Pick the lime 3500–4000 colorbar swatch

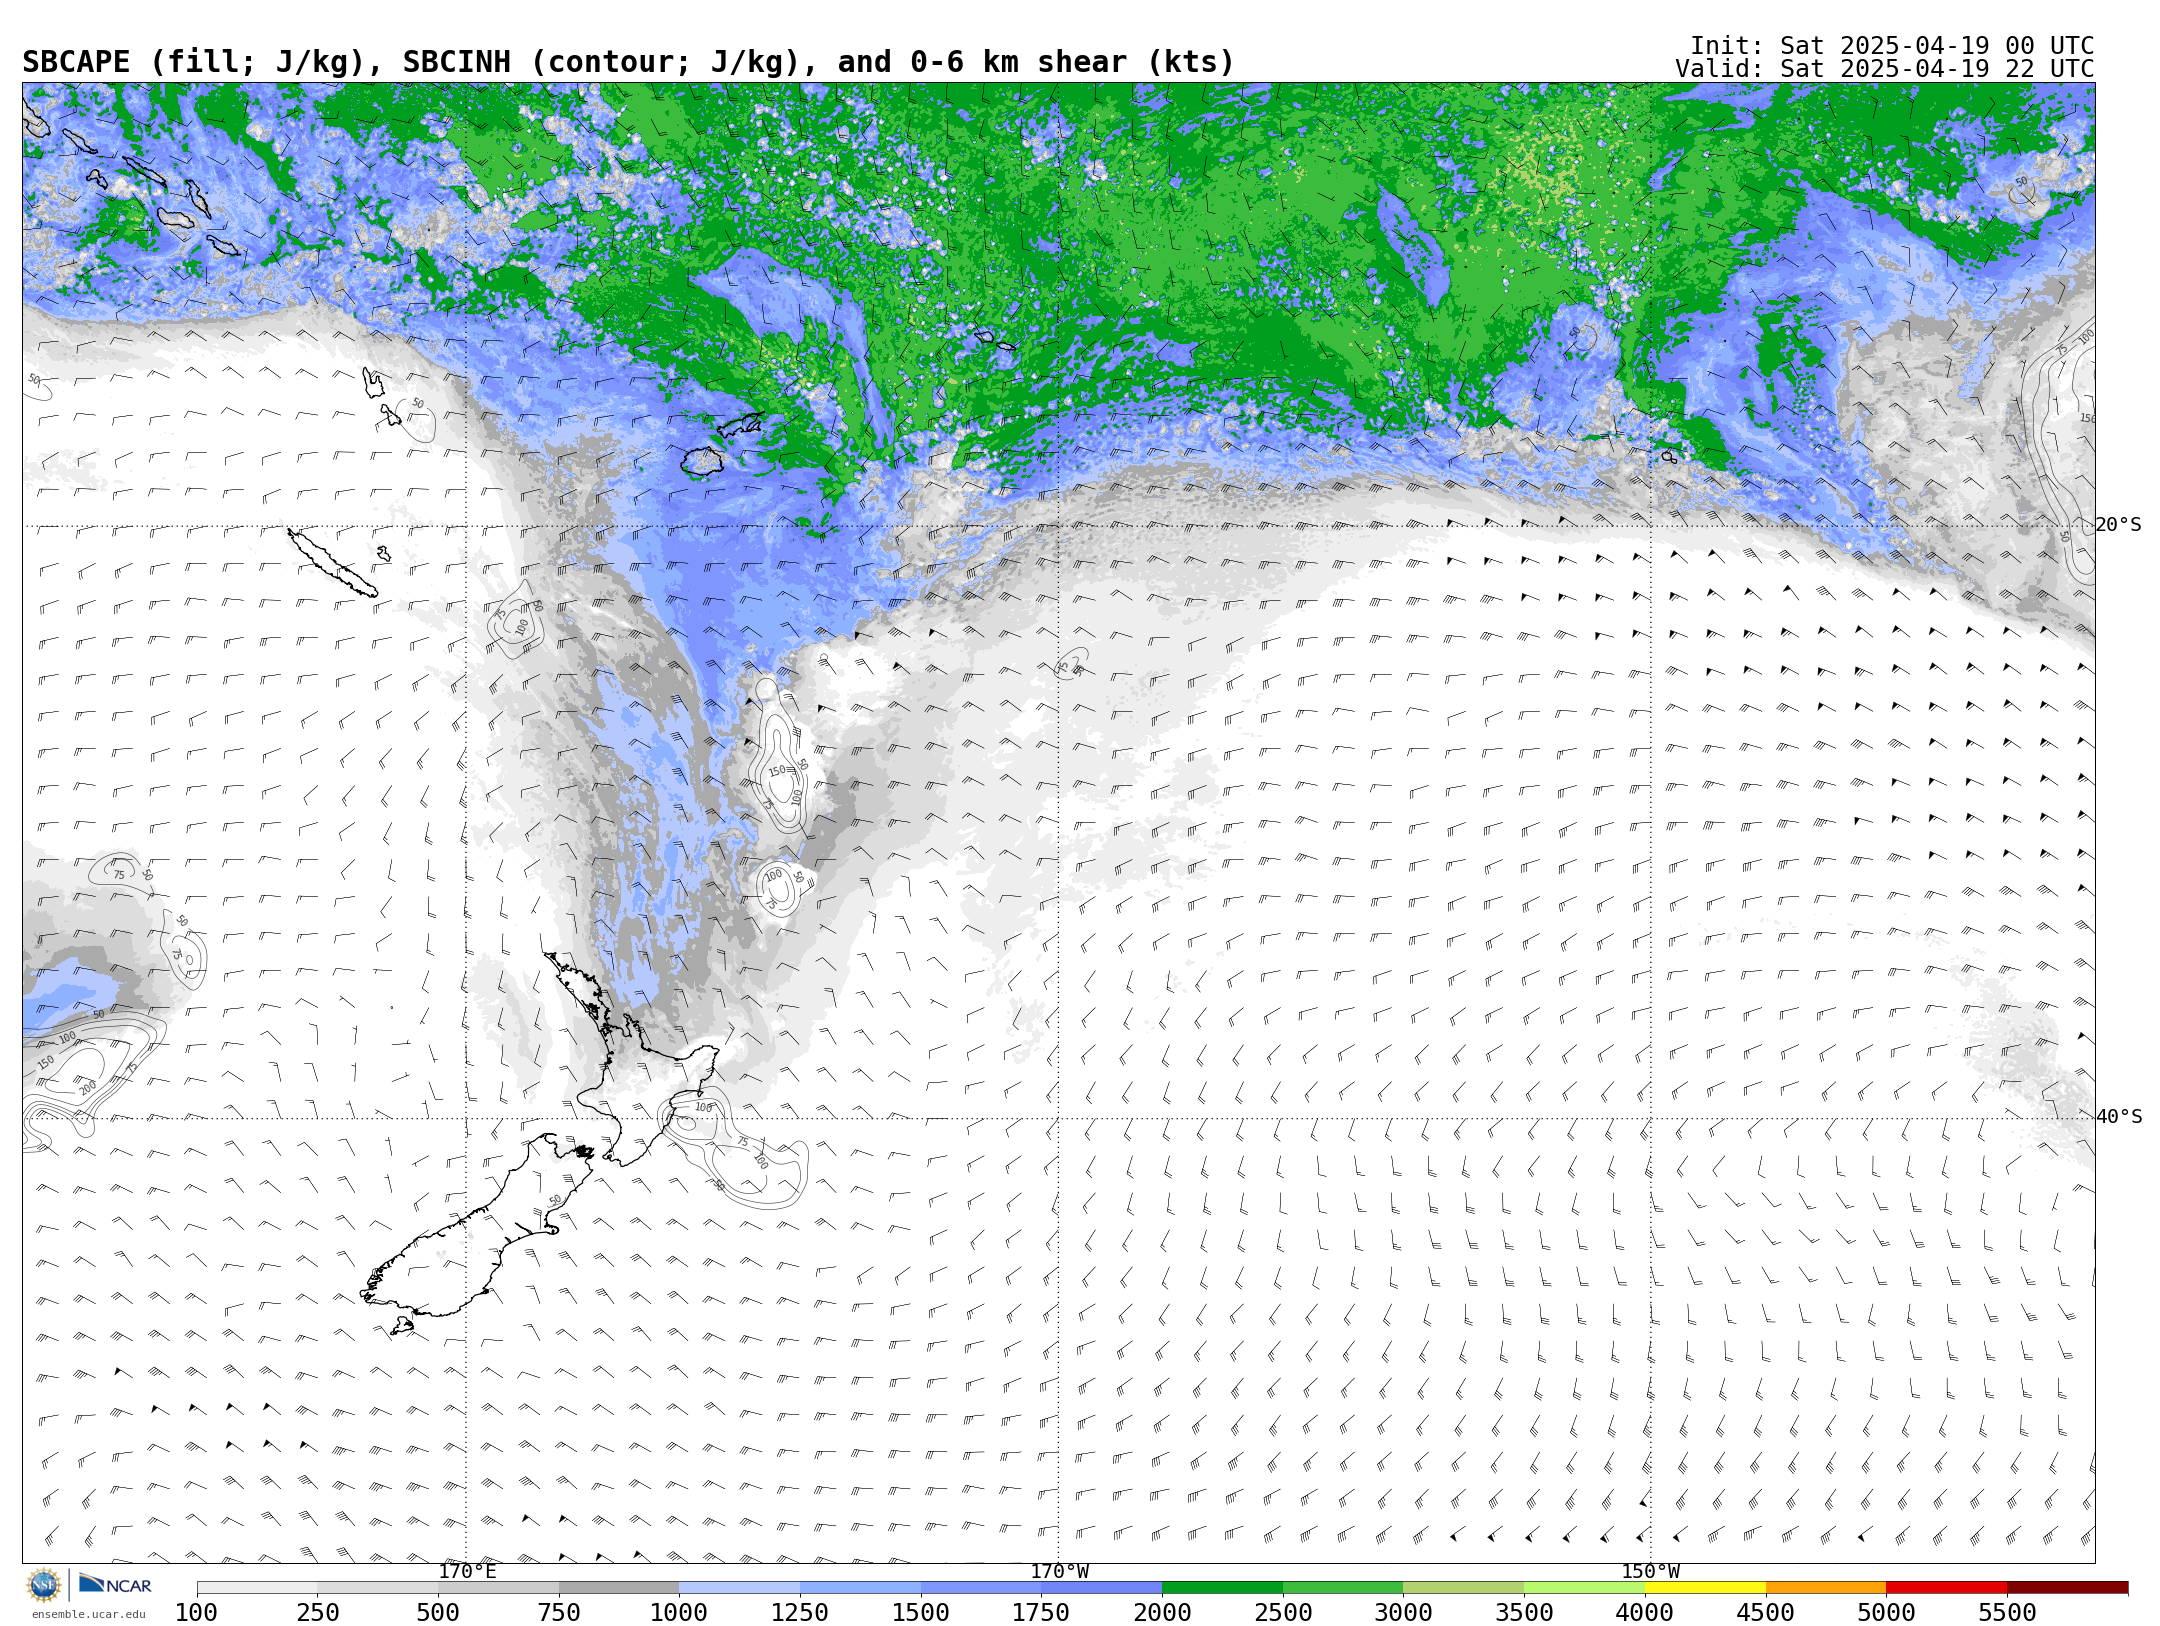[x=1584, y=1588]
